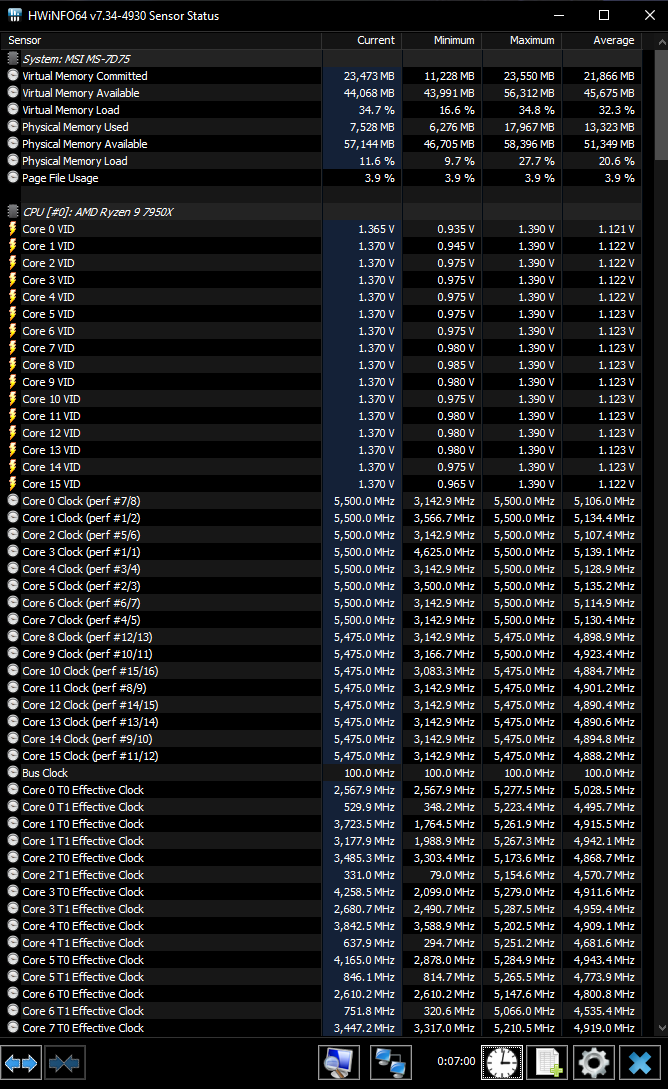This screenshot has height=1089, width=668.
Task: Select Core 13 Clock (perf #13/14) row
Action: [x=321, y=722]
